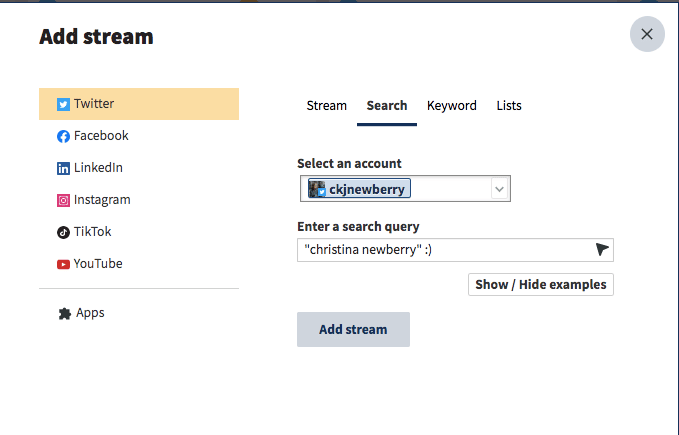Click into the search query text field
679x435 pixels.
[x=440, y=250]
